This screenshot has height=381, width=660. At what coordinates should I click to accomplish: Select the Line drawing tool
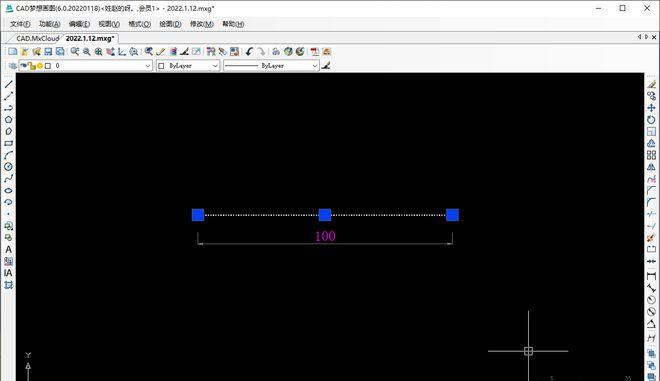coord(8,84)
